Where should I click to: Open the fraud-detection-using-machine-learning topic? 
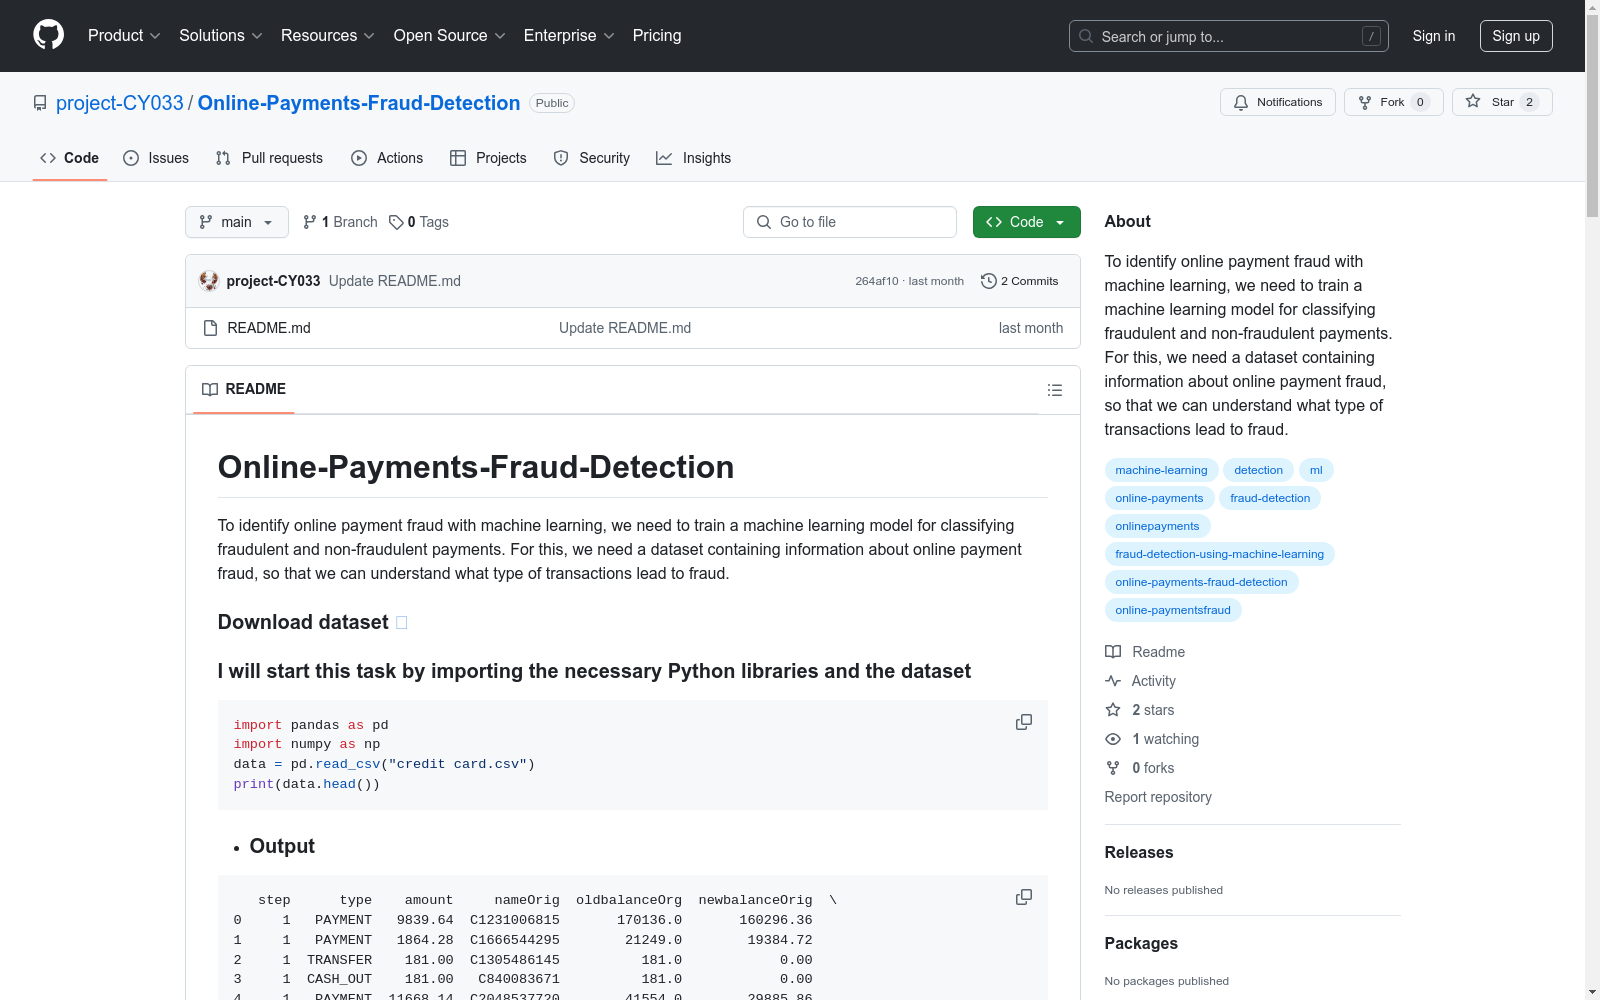(x=1219, y=554)
